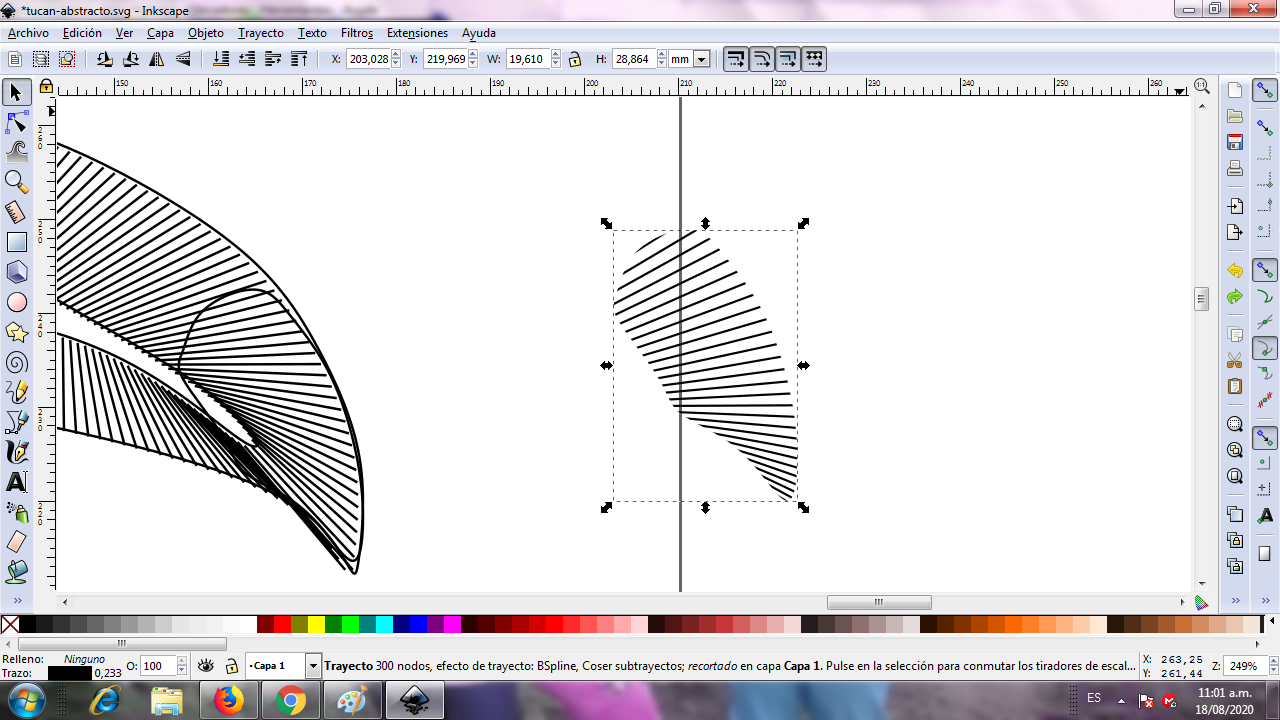The height and width of the screenshot is (720, 1280).
Task: Select the Zoom magnifier tool
Action: (x=16, y=182)
